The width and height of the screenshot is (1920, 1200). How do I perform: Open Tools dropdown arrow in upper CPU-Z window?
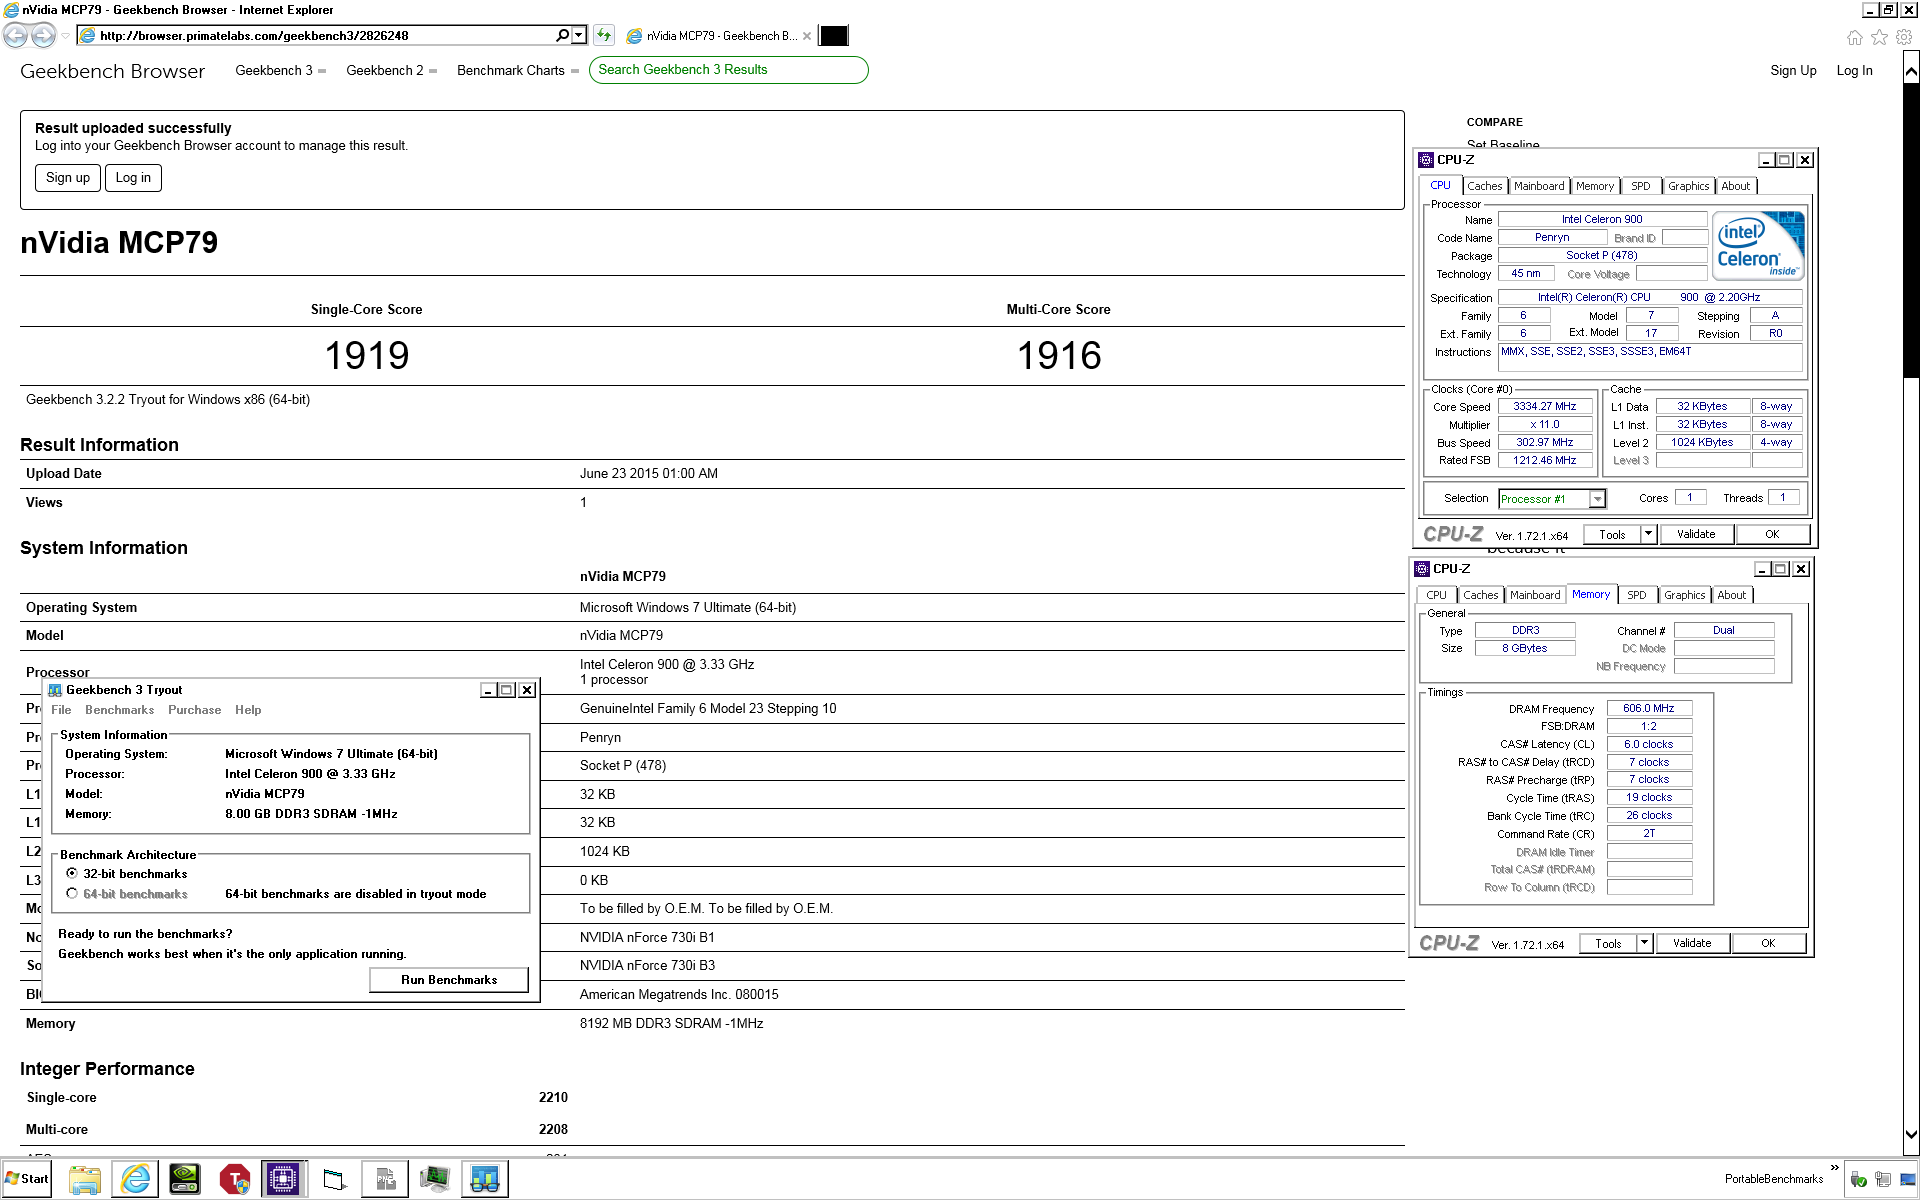(x=1649, y=534)
